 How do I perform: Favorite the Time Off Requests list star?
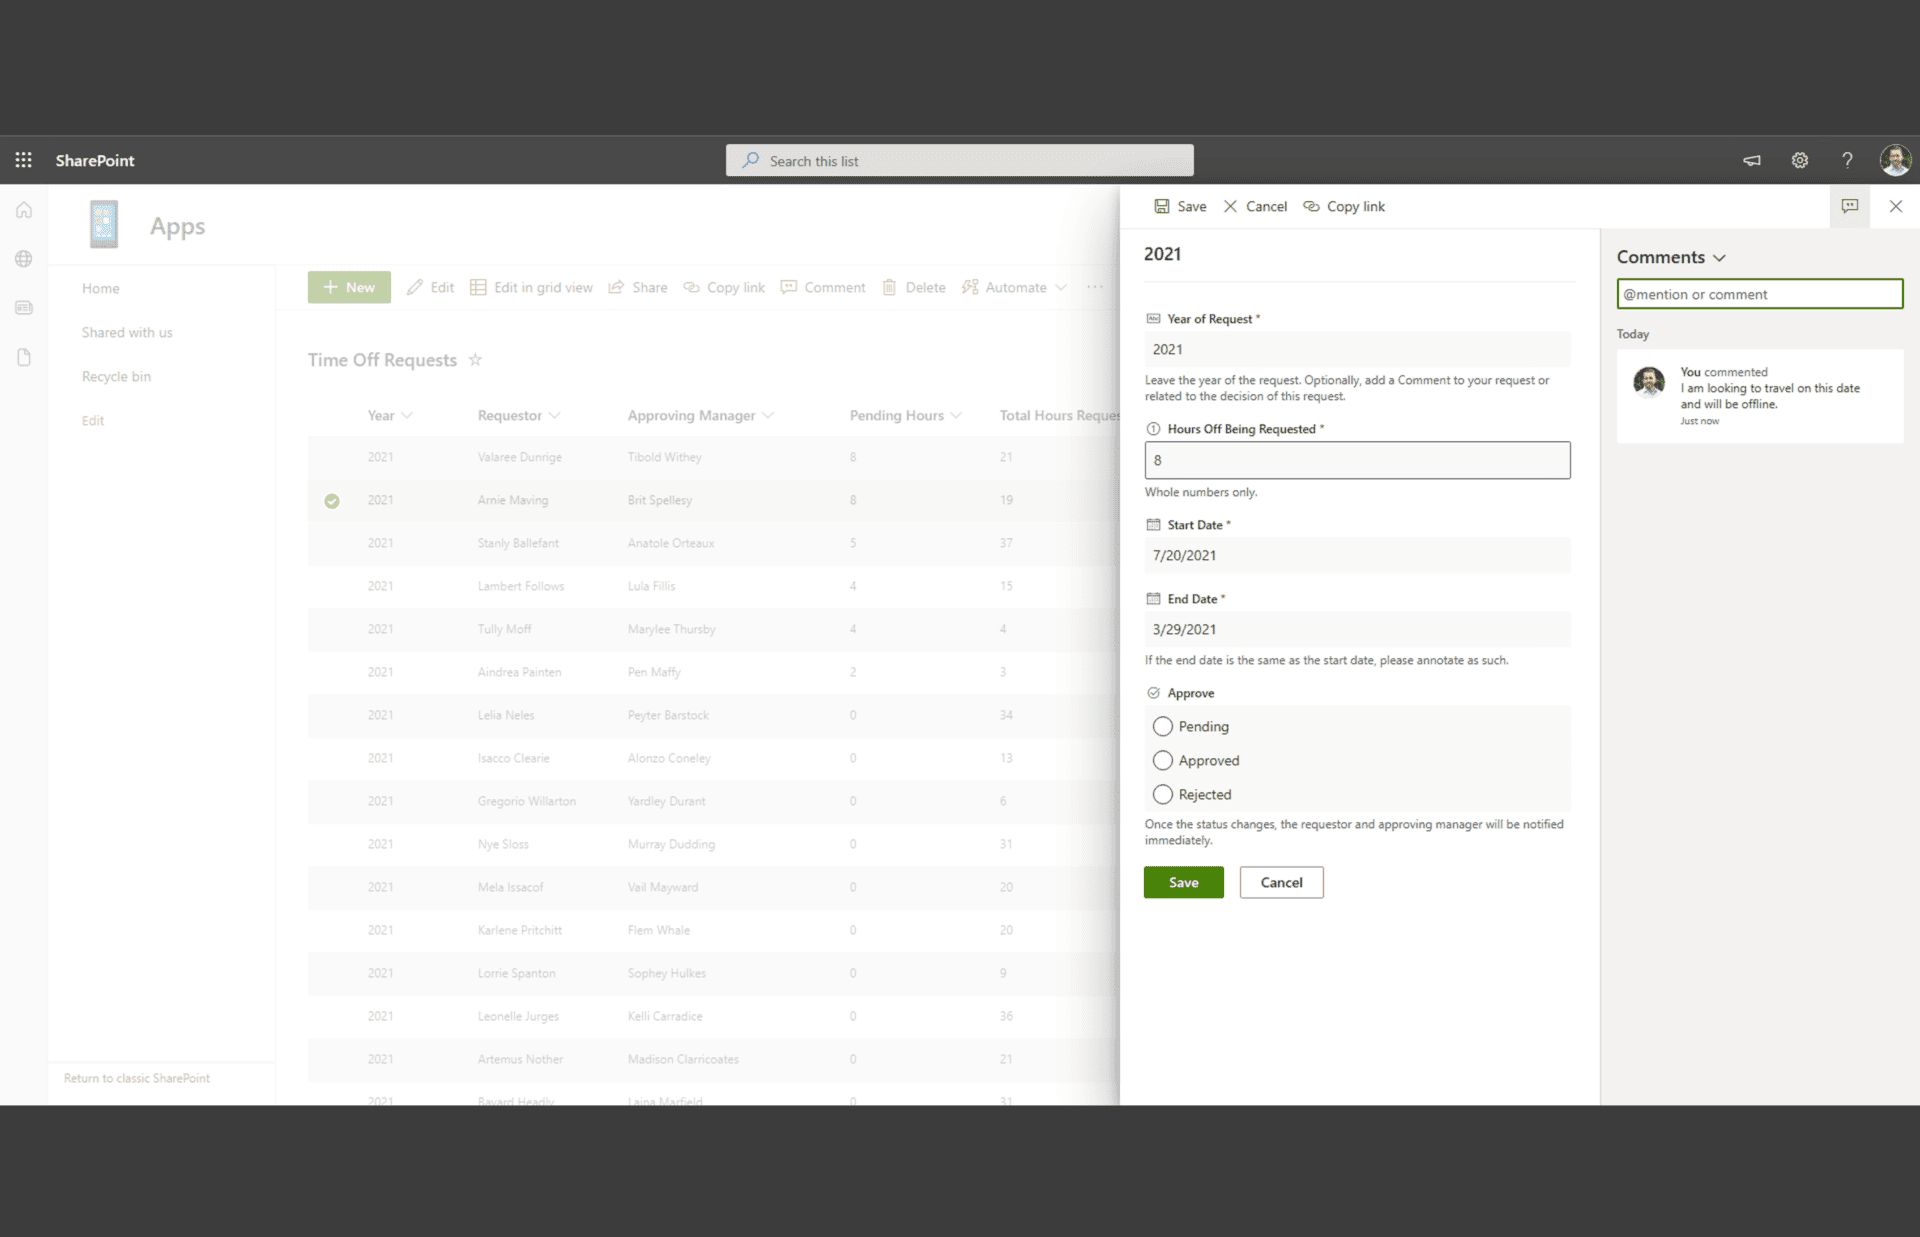pyautogui.click(x=475, y=360)
